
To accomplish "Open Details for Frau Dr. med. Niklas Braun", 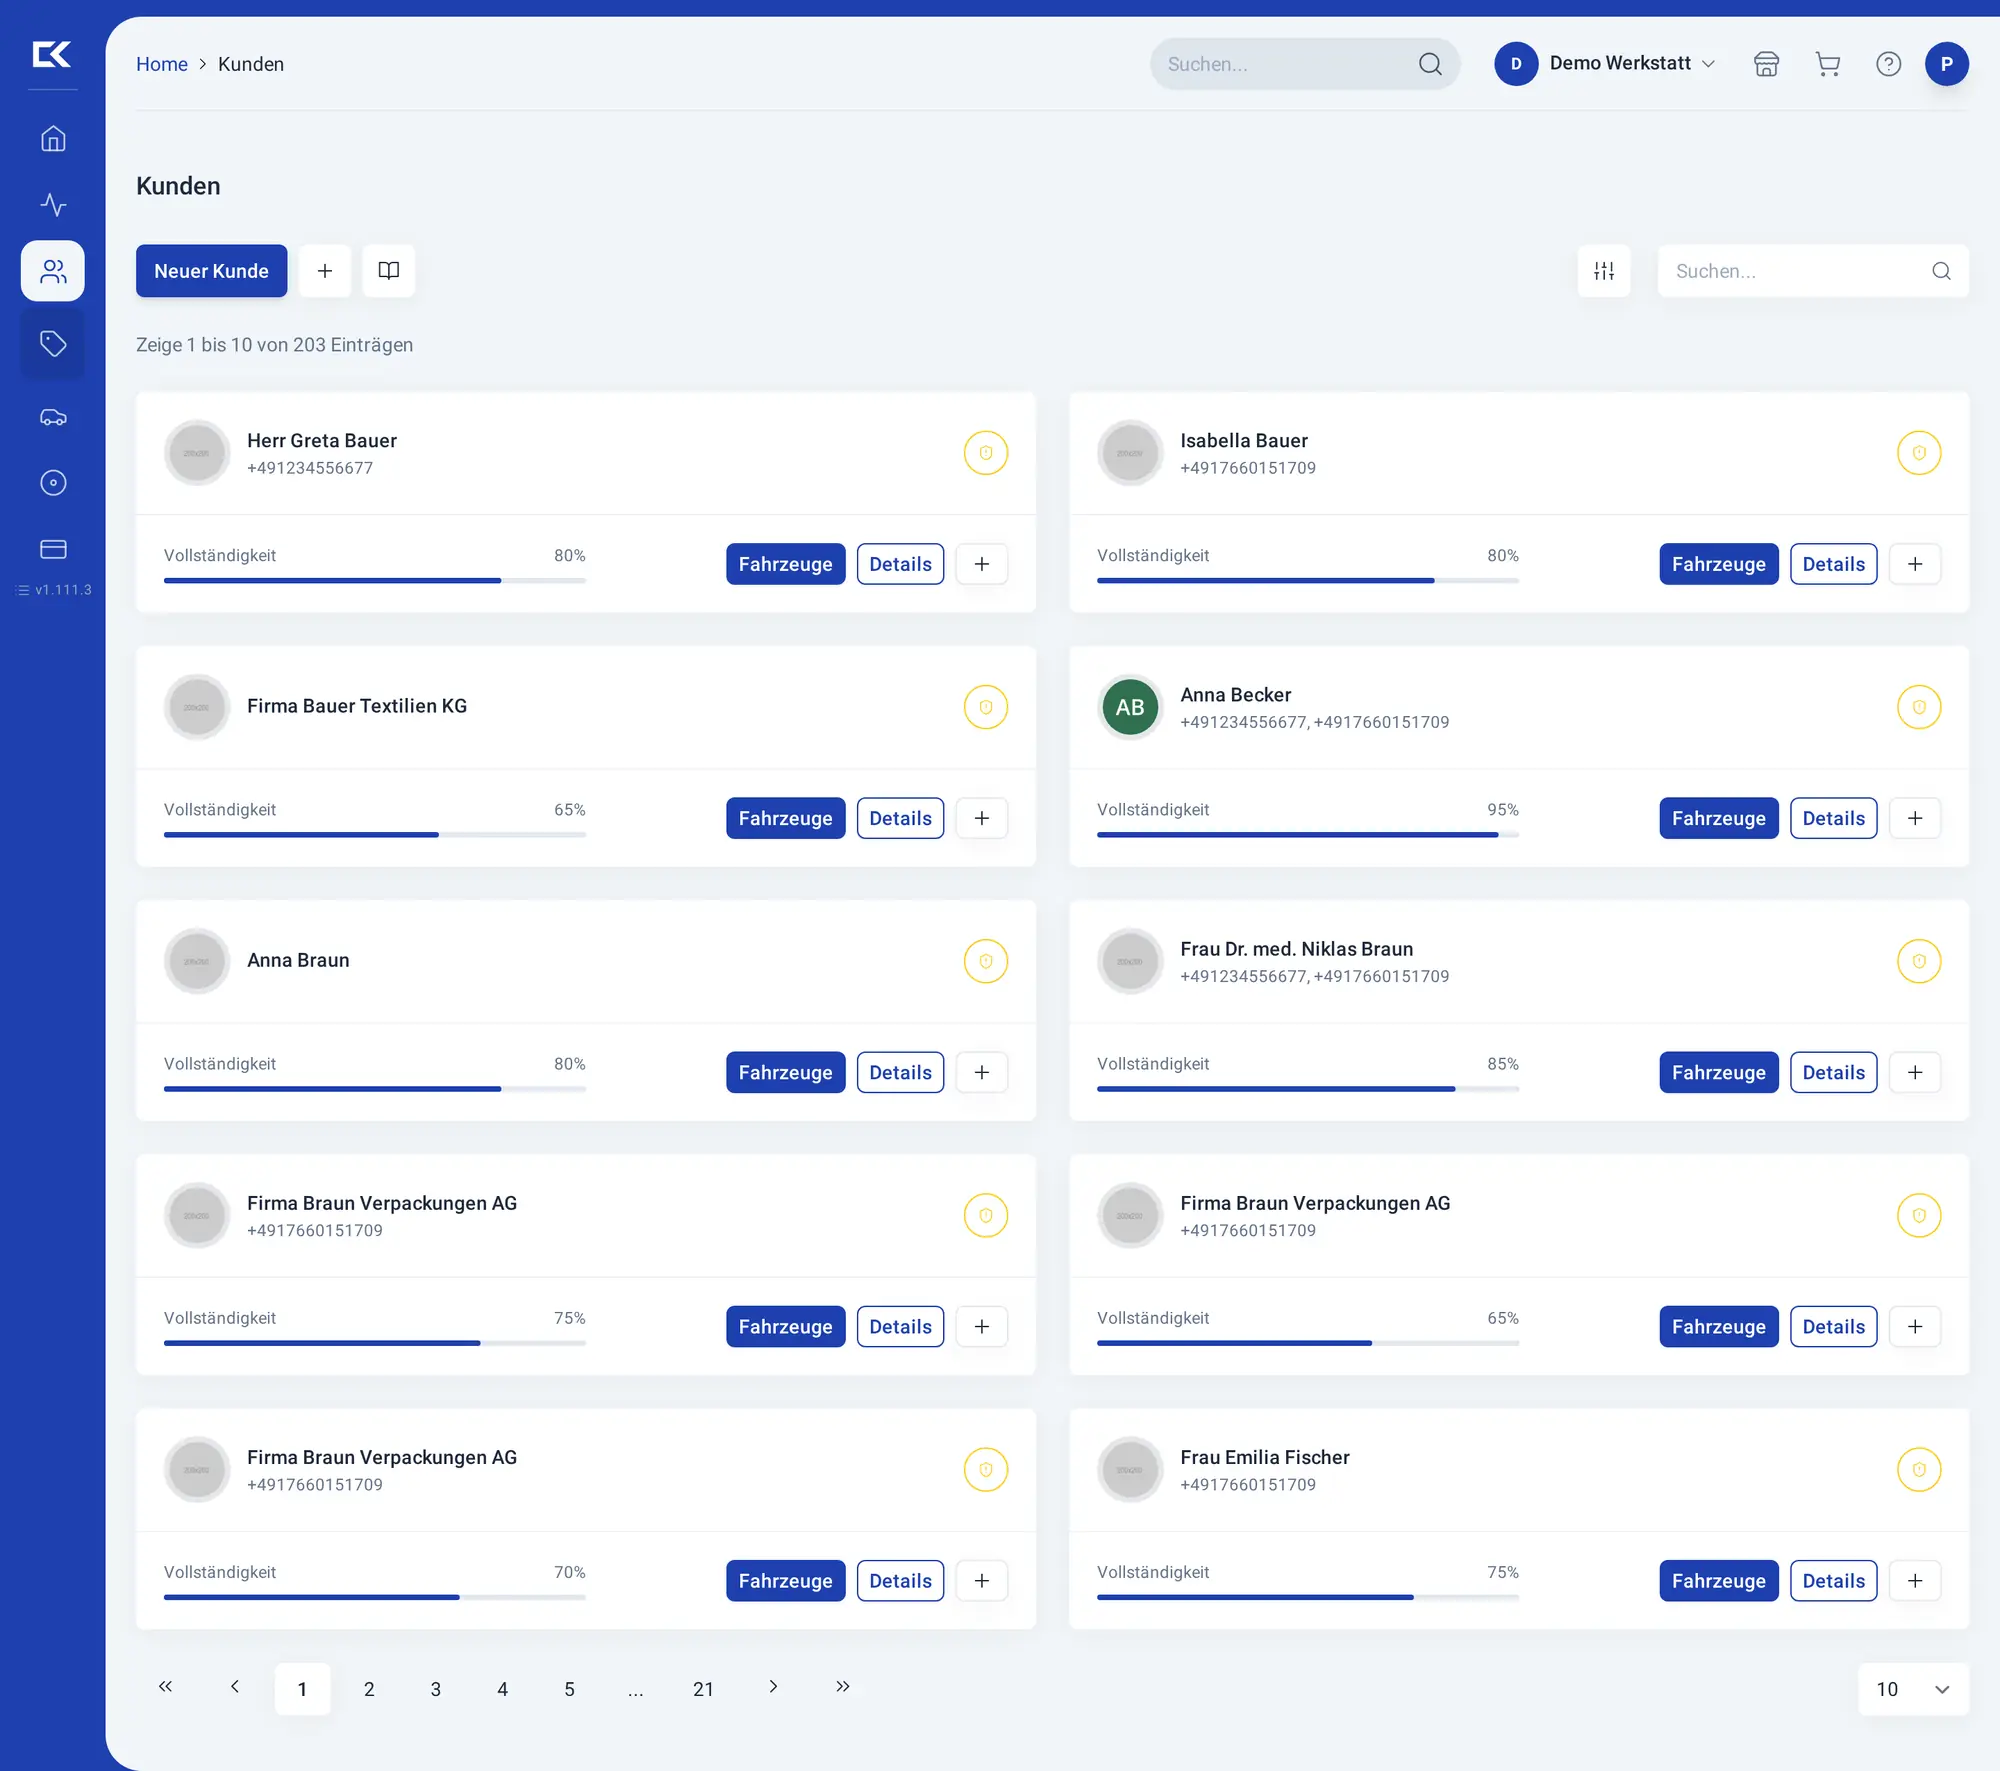I will pos(1833,1072).
